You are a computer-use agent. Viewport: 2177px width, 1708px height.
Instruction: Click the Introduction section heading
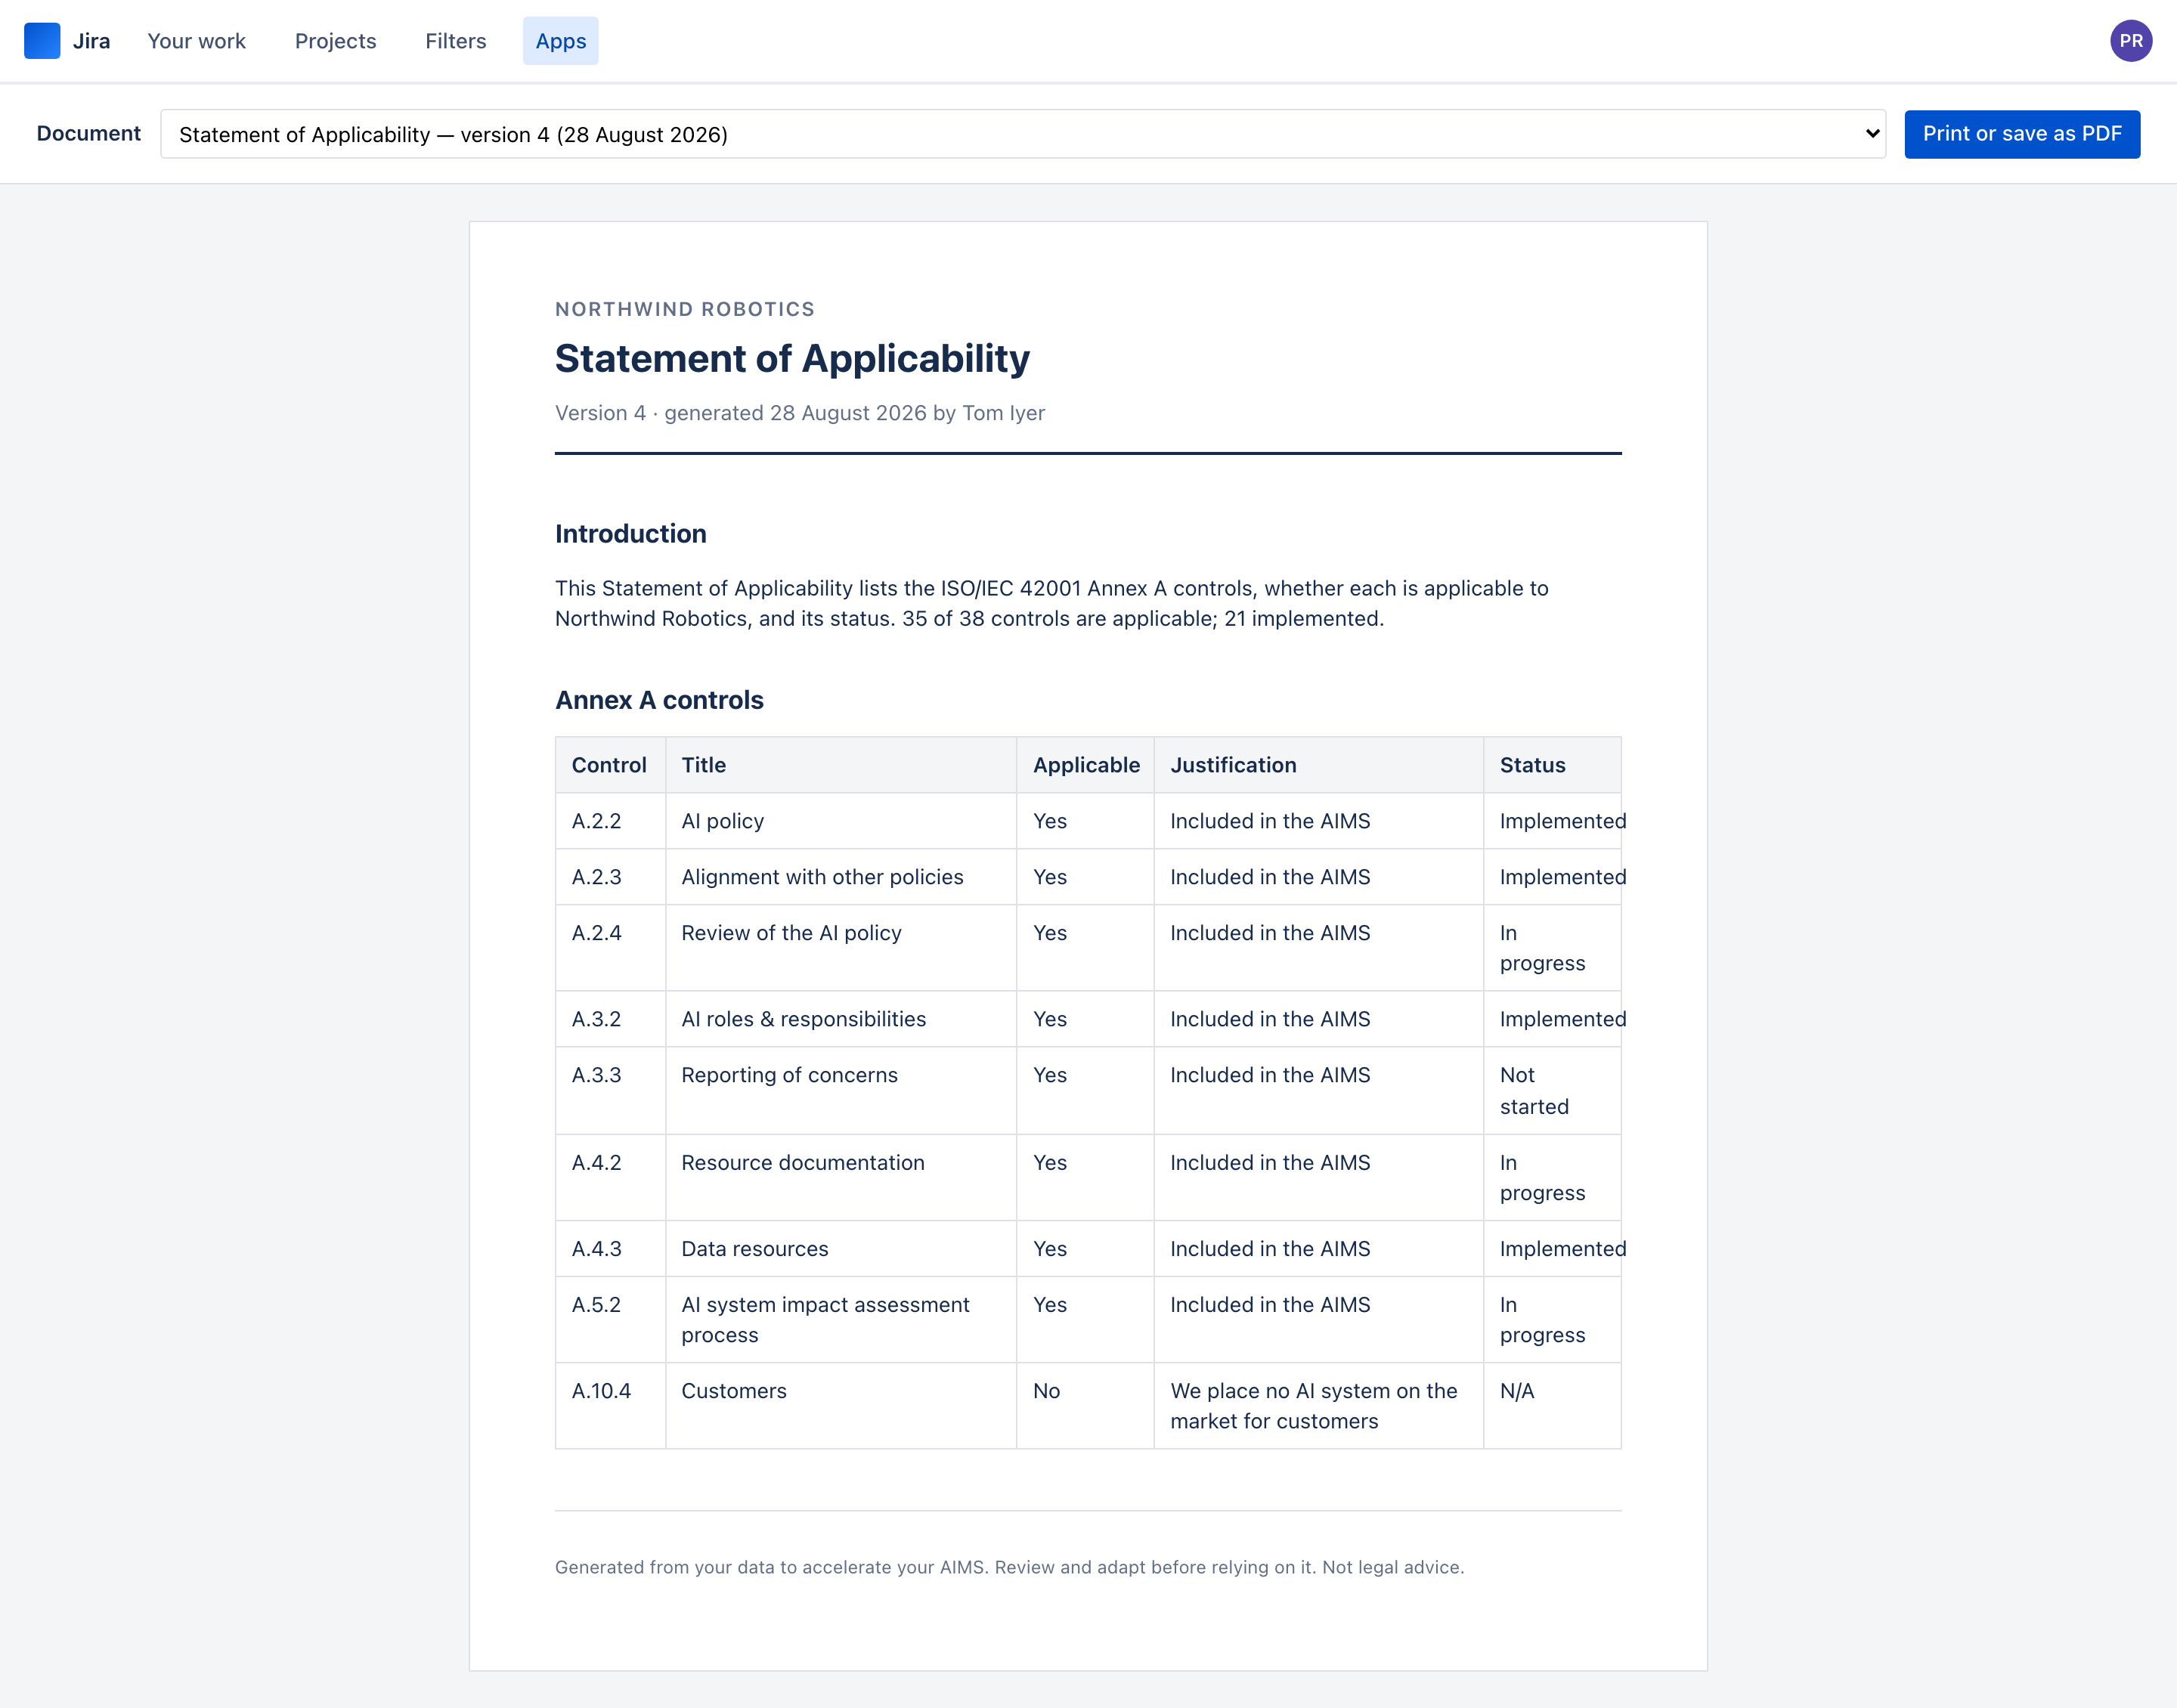pos(631,534)
